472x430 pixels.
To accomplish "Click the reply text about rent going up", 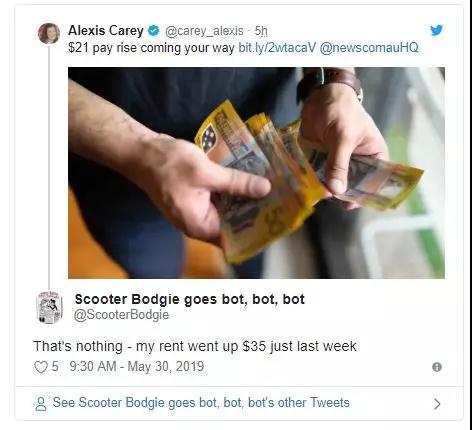I will pyautogui.click(x=195, y=346).
